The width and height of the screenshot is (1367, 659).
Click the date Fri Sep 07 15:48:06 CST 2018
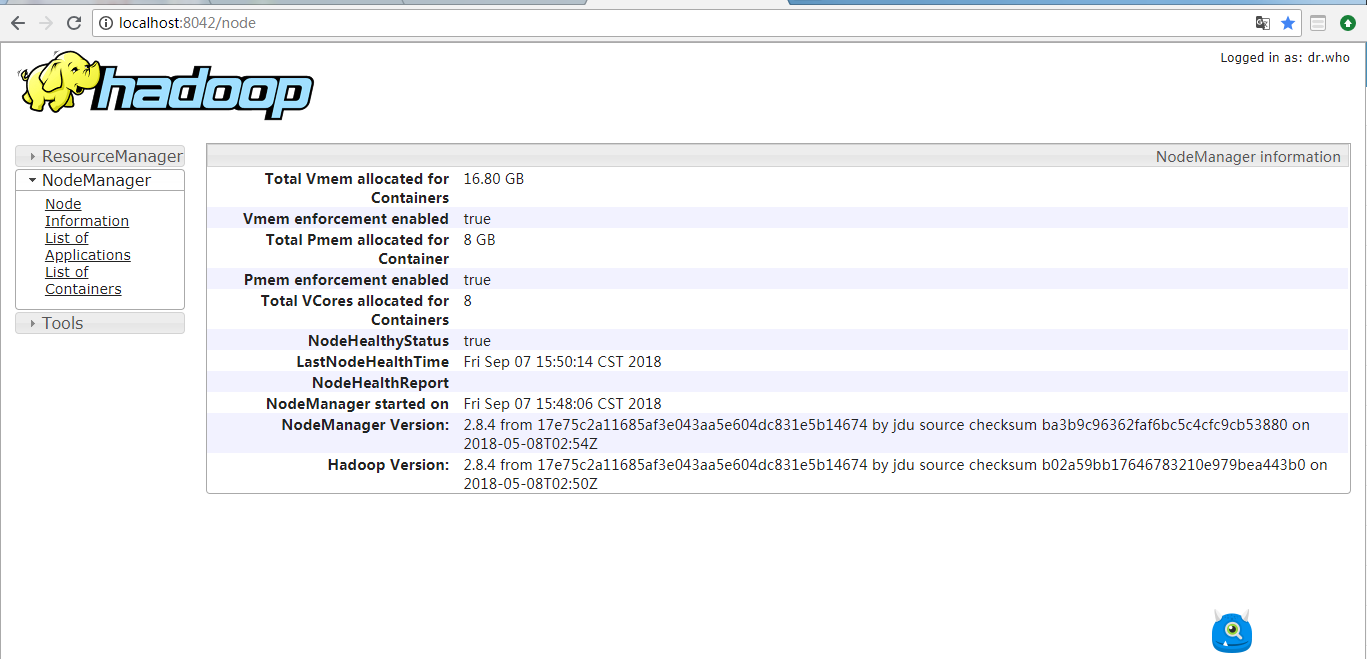(563, 404)
